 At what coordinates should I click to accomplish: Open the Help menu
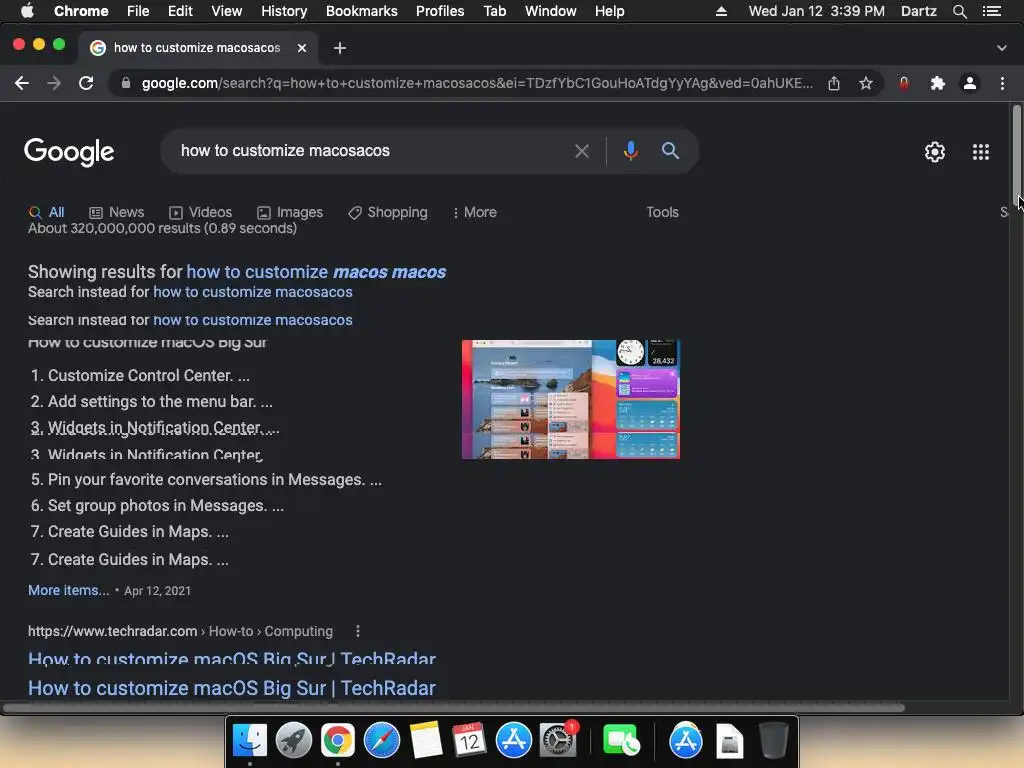[609, 11]
